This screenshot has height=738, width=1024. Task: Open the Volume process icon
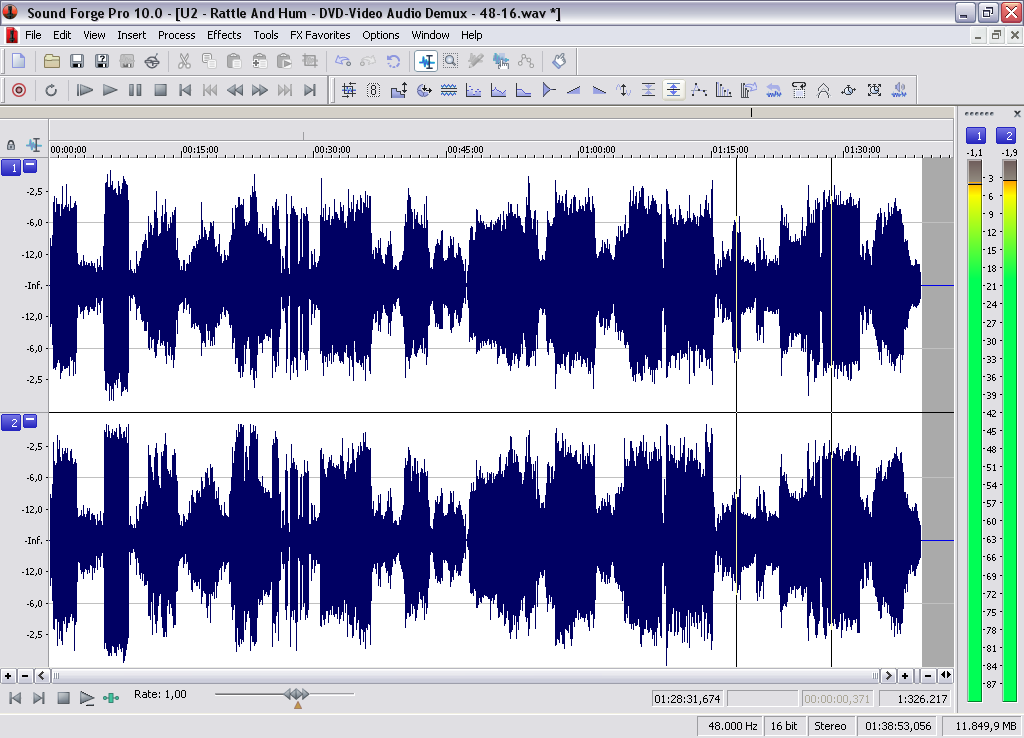(x=899, y=90)
